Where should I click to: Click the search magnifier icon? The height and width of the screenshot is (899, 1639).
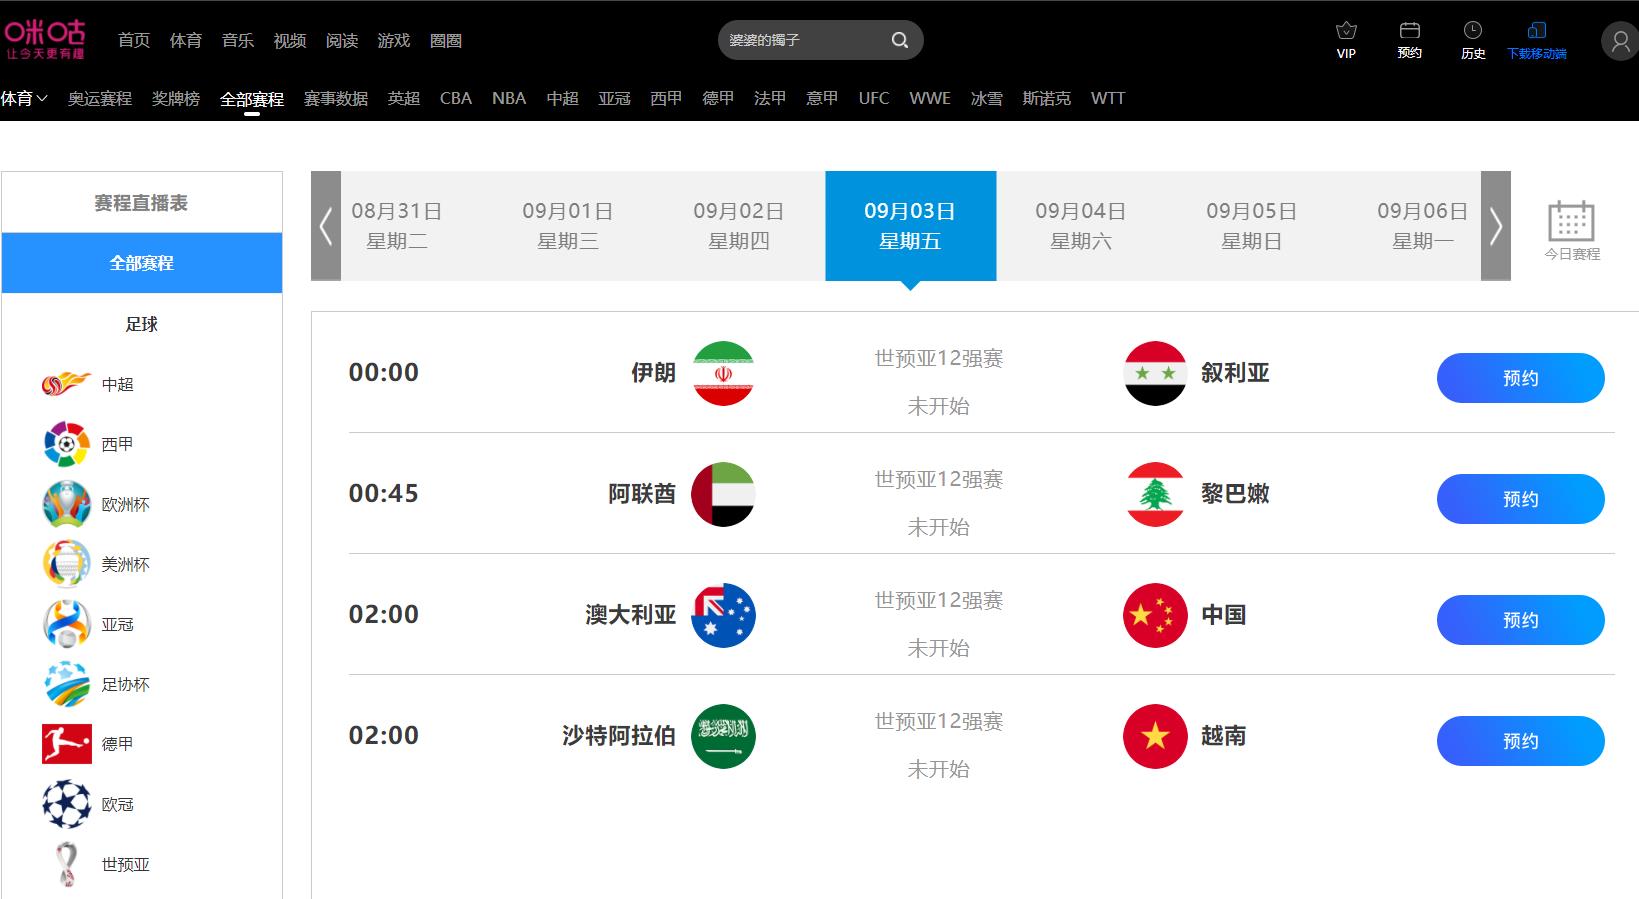point(900,40)
